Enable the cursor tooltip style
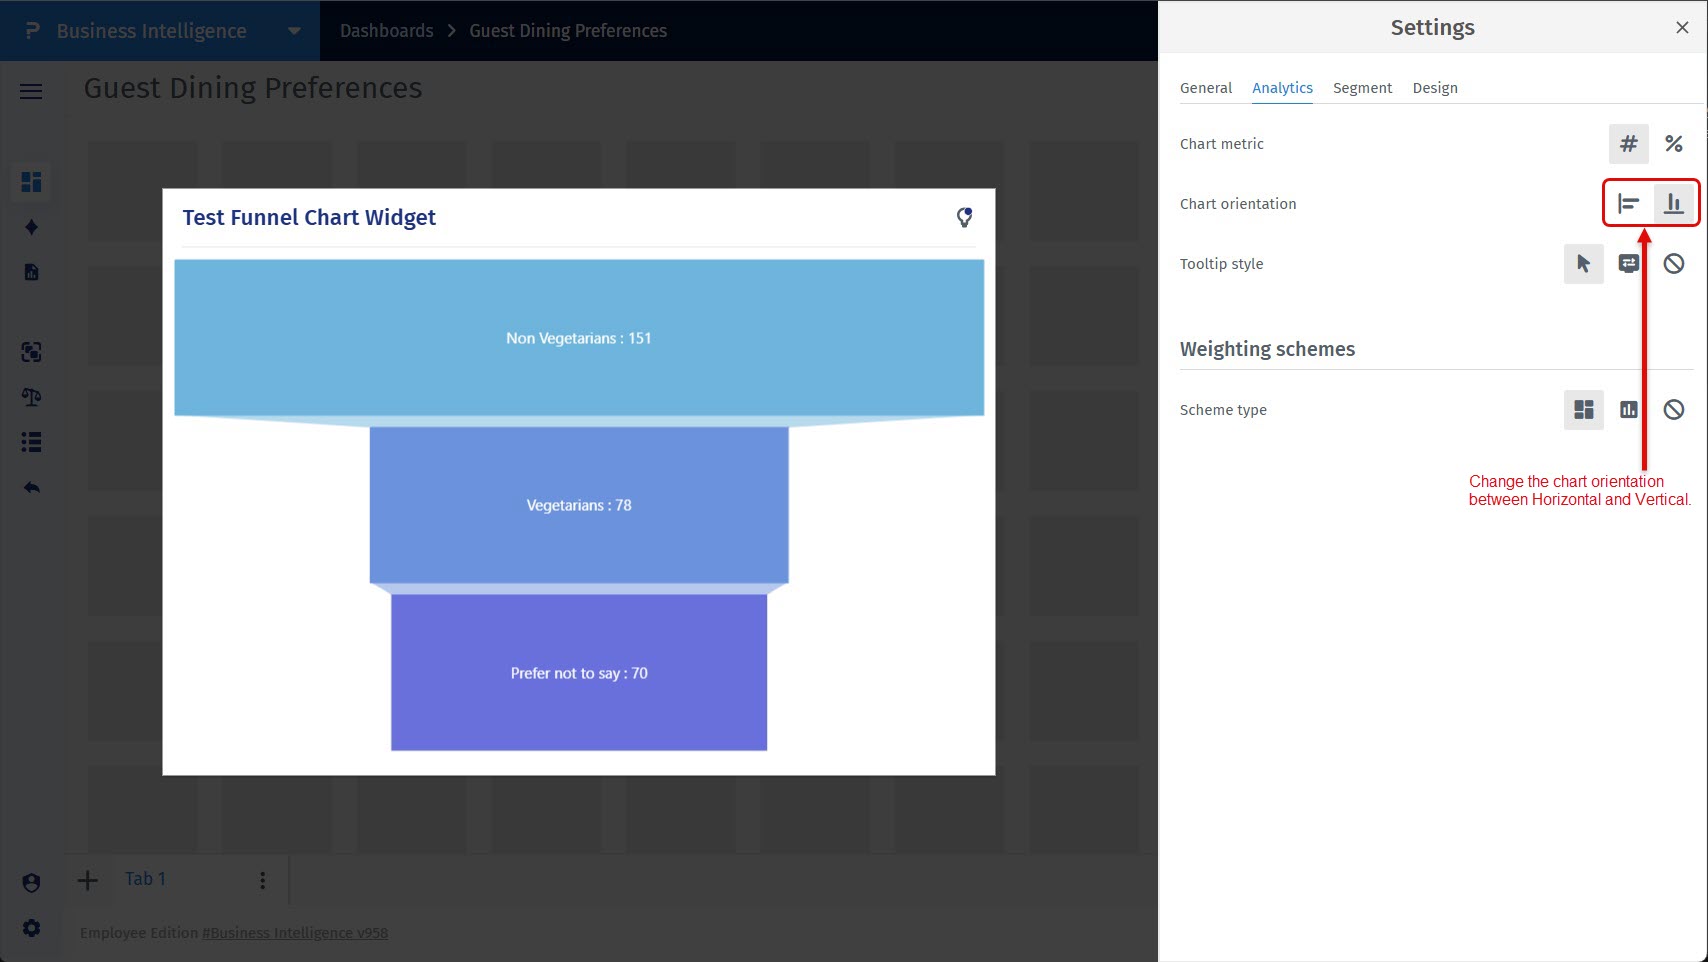1708x962 pixels. coord(1583,263)
